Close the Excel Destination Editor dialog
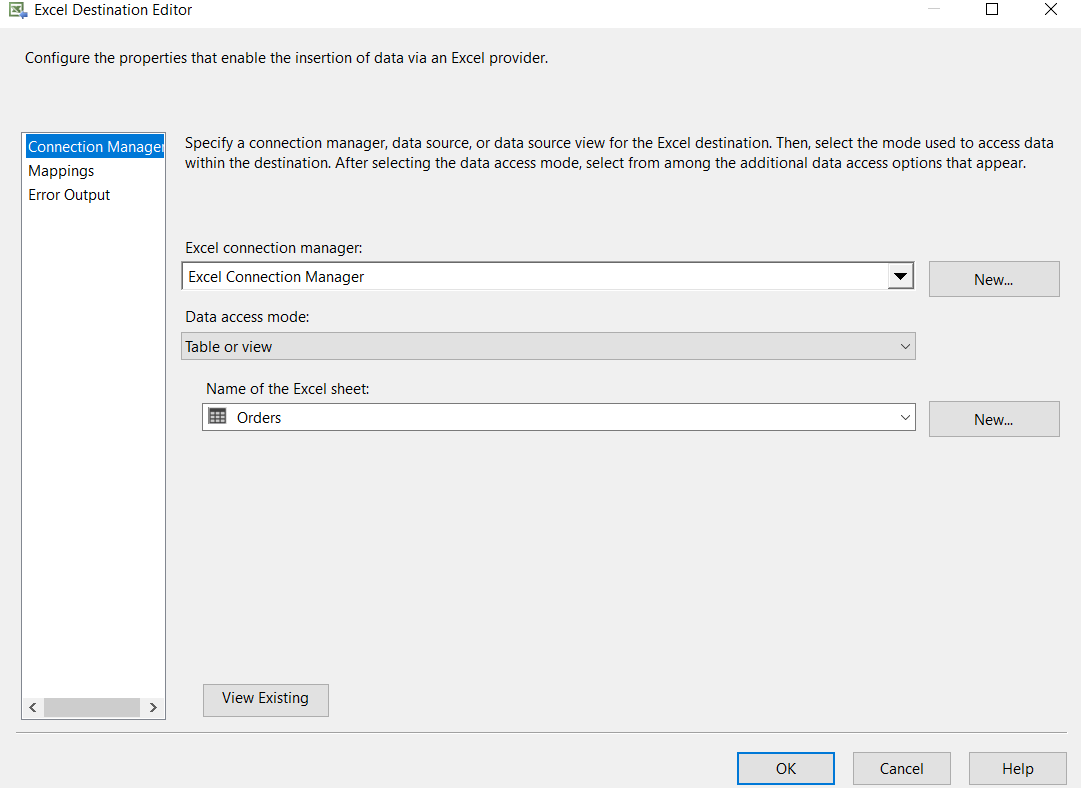This screenshot has width=1081, height=788. pos(1050,10)
